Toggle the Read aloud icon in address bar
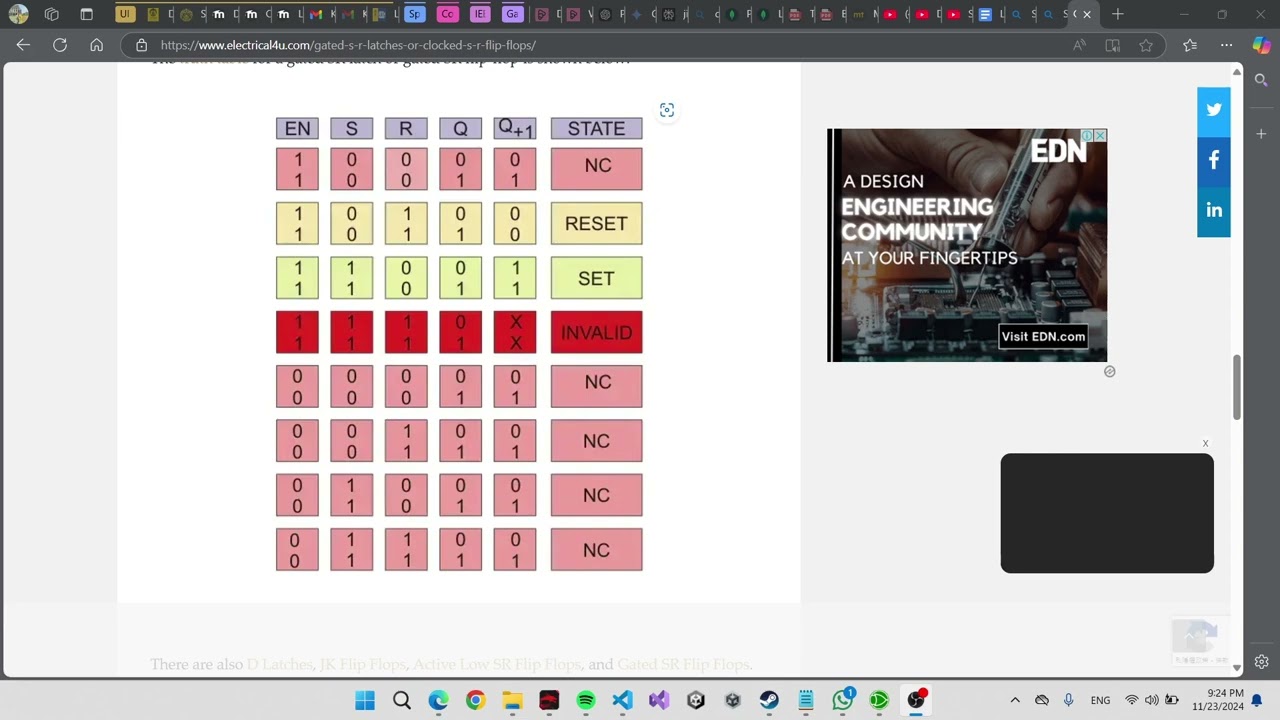 pyautogui.click(x=1079, y=45)
